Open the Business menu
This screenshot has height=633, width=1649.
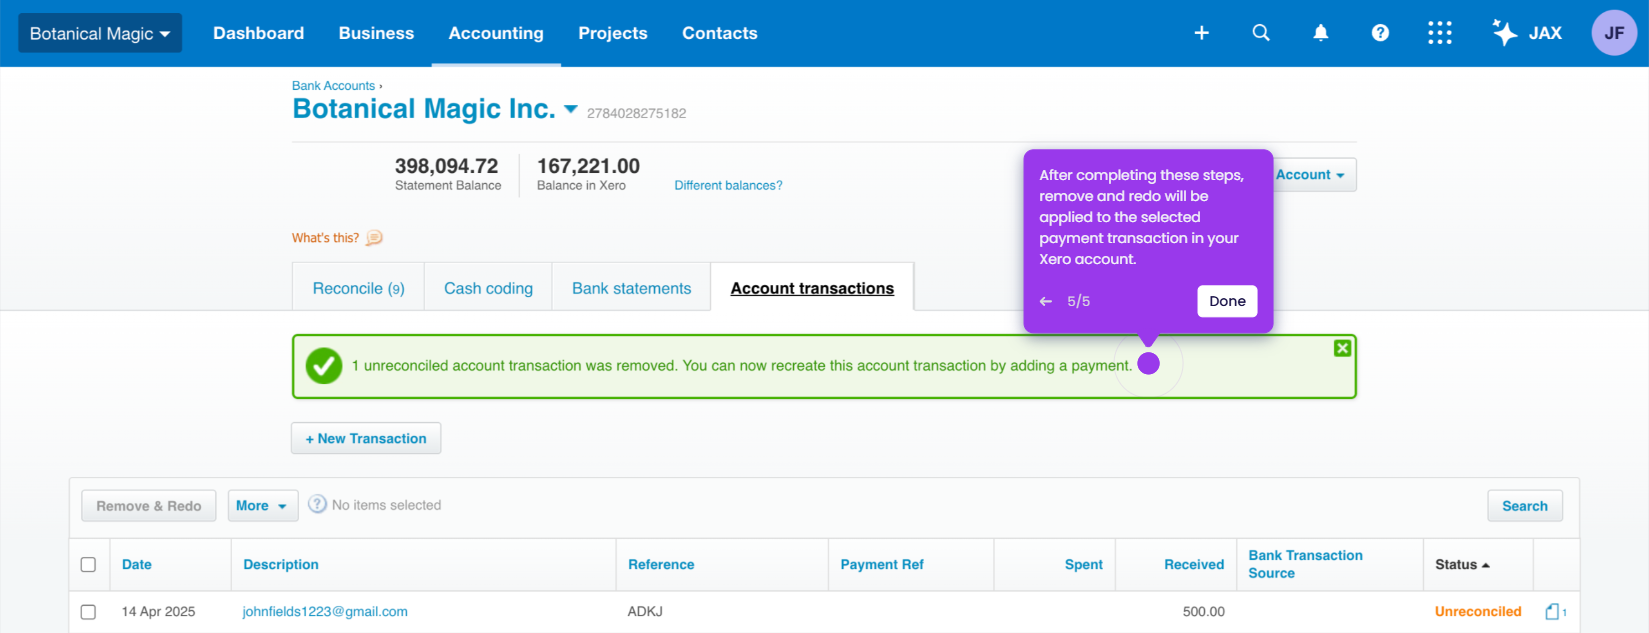pos(376,33)
